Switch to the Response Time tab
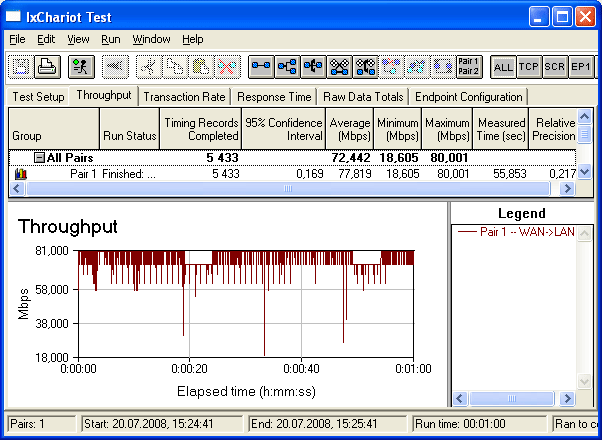 click(274, 97)
